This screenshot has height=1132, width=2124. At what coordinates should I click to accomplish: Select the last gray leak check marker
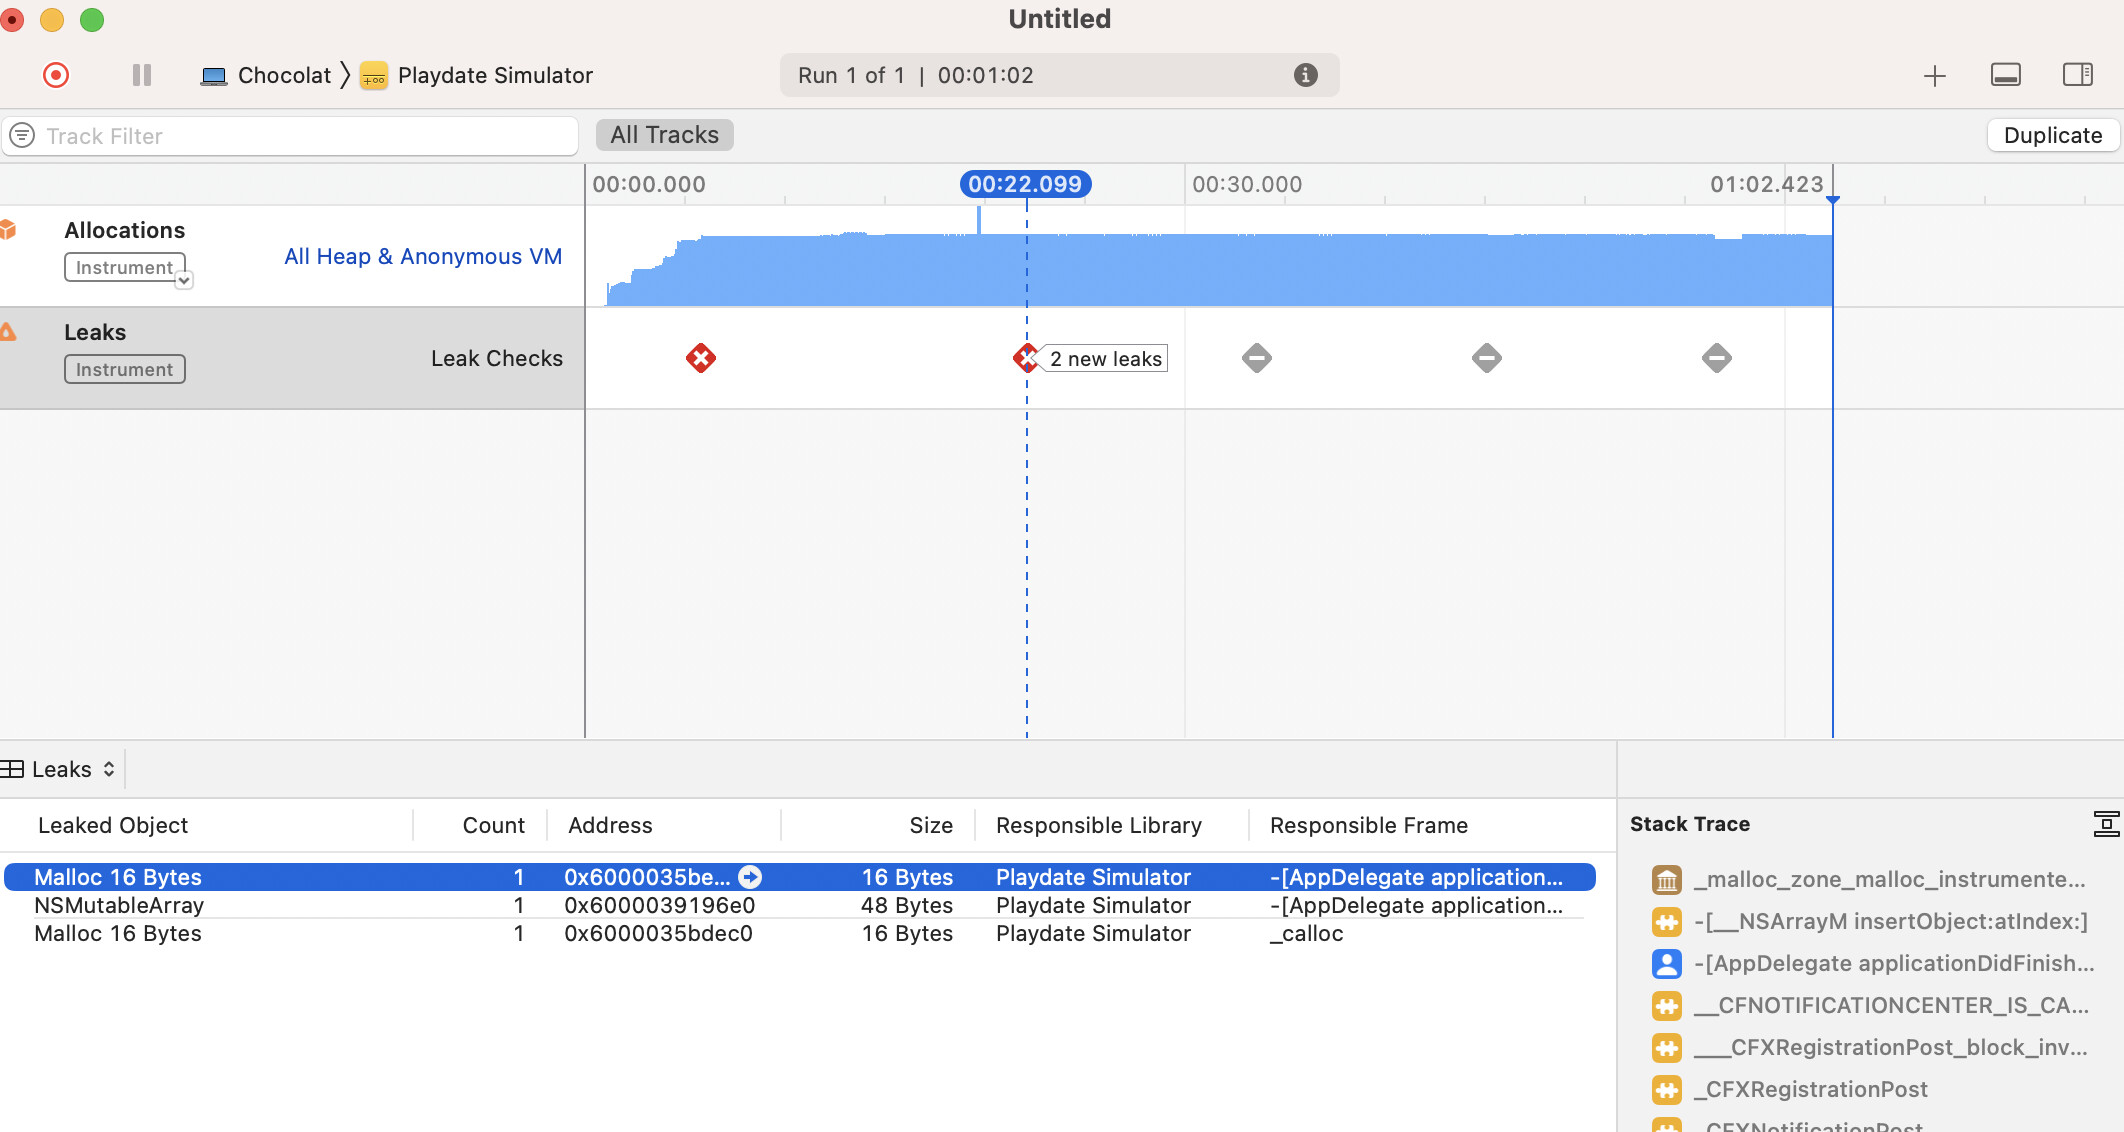pos(1716,358)
